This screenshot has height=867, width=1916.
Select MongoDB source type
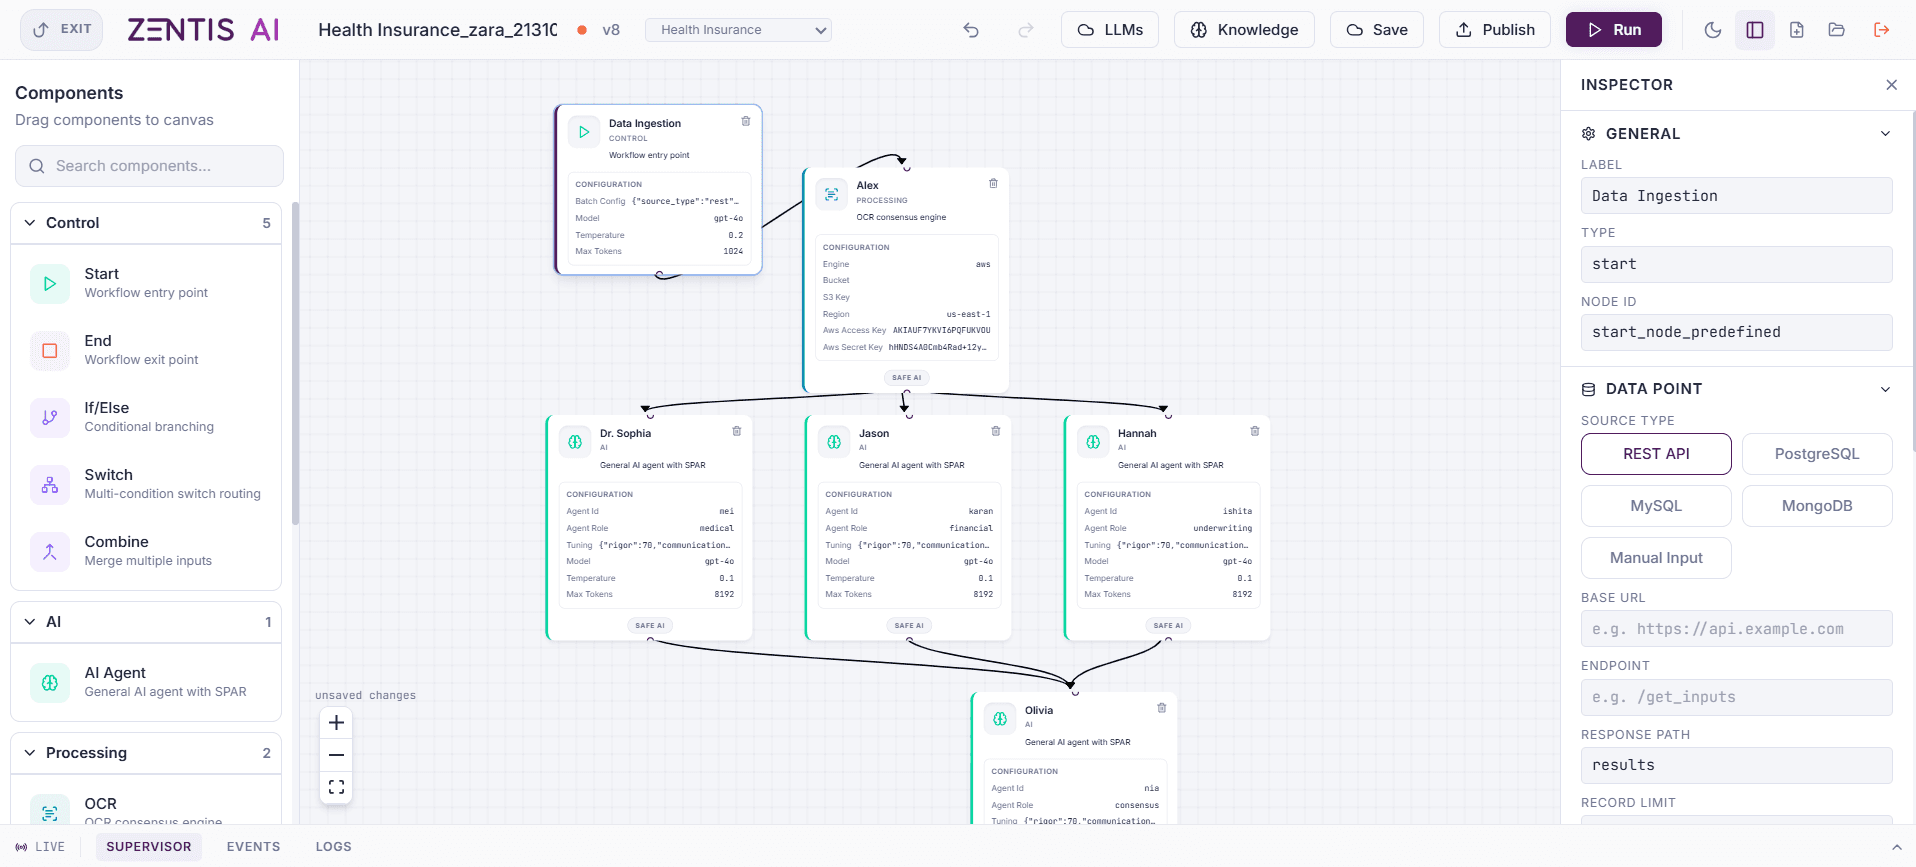tap(1817, 506)
